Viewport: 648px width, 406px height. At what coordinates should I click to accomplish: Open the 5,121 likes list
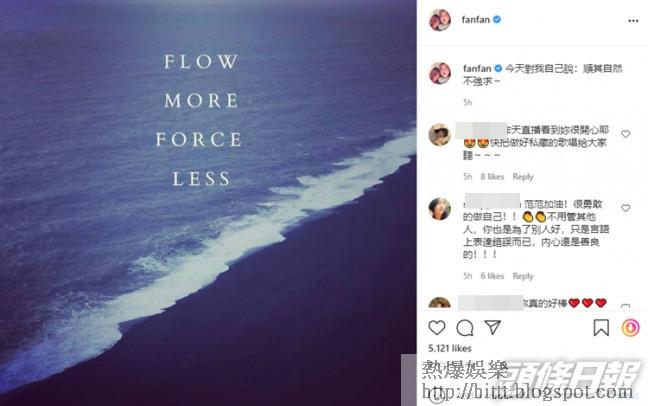point(450,348)
